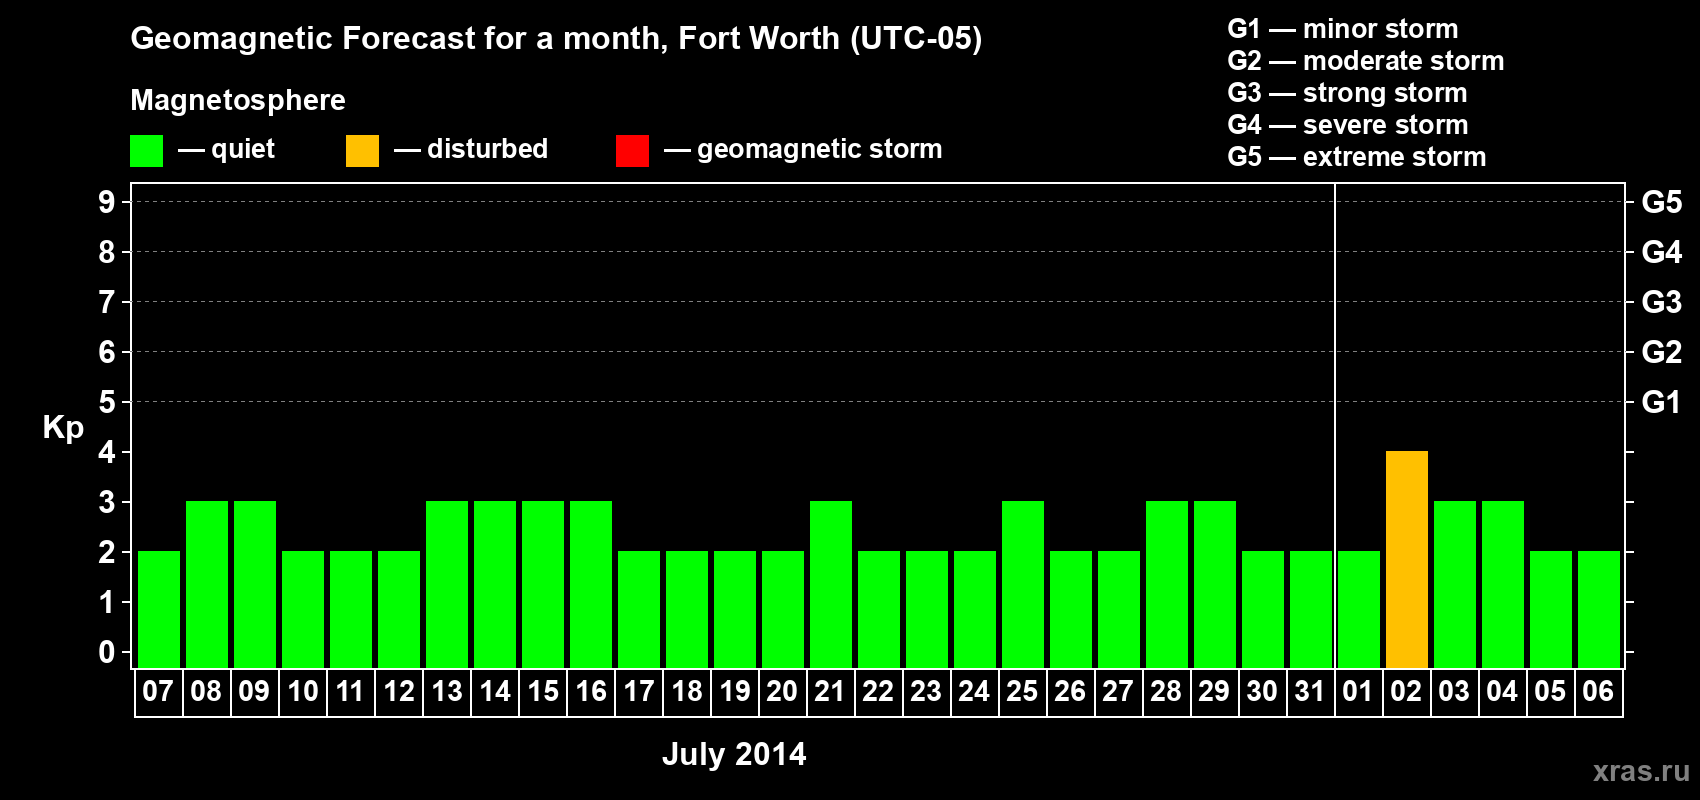Click the '— quiet' legend text
This screenshot has height=800, width=1700.
pyautogui.click(x=226, y=149)
